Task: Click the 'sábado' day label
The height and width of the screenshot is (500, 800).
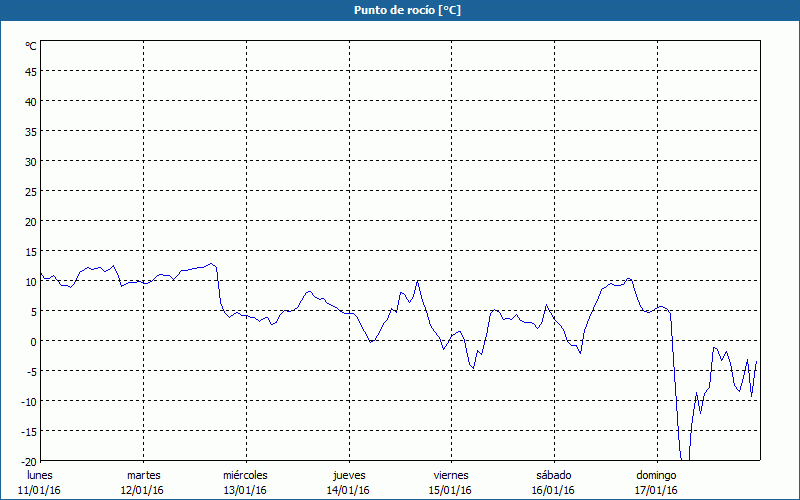Action: [x=553, y=475]
